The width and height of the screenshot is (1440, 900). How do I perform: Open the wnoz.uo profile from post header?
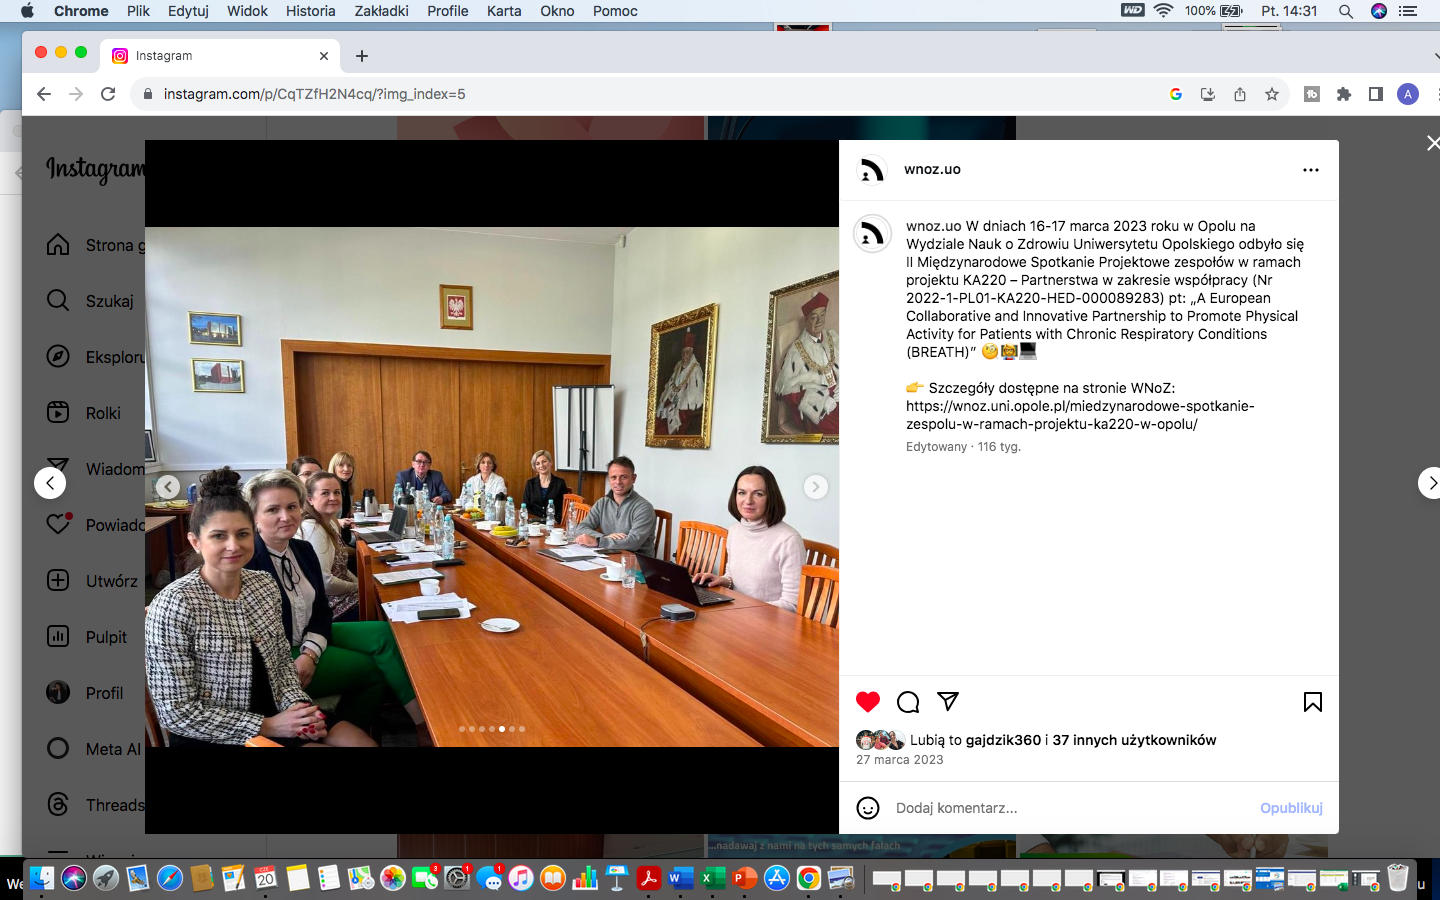click(x=932, y=169)
